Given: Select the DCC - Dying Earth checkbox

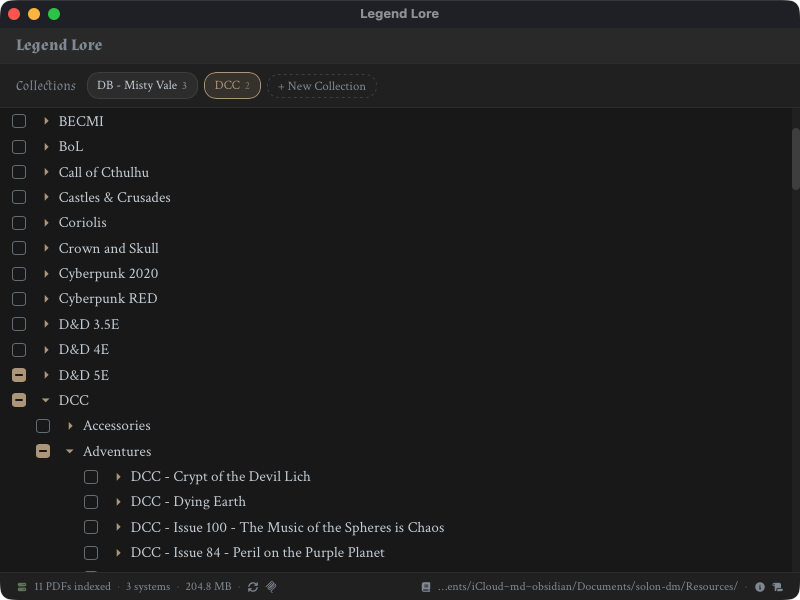Looking at the screenshot, I should pyautogui.click(x=91, y=502).
